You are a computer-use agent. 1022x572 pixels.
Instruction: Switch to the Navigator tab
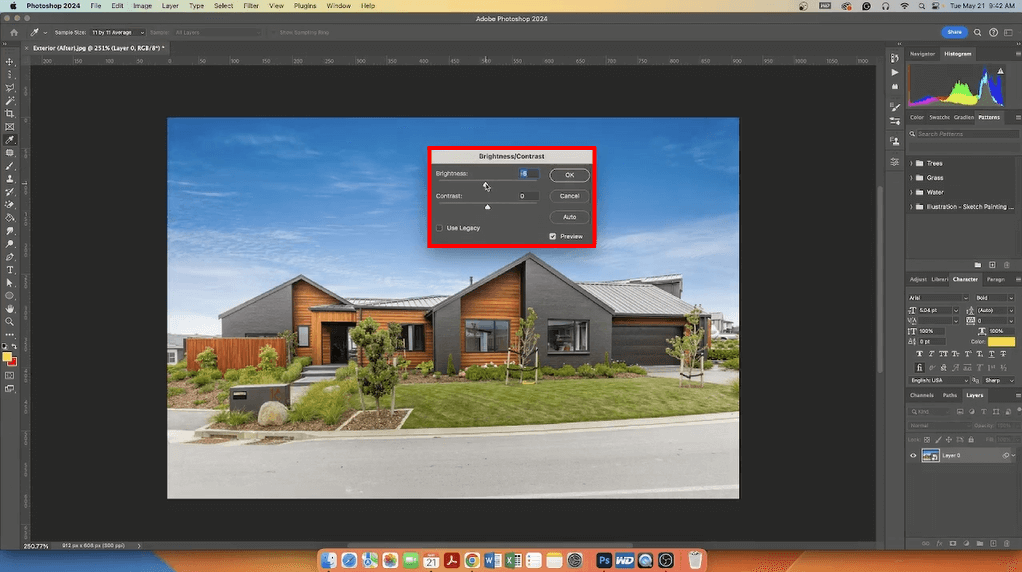922,54
